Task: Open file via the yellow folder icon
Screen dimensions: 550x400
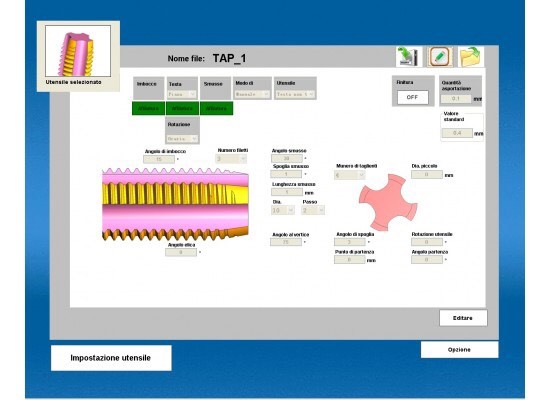Action: (x=470, y=56)
